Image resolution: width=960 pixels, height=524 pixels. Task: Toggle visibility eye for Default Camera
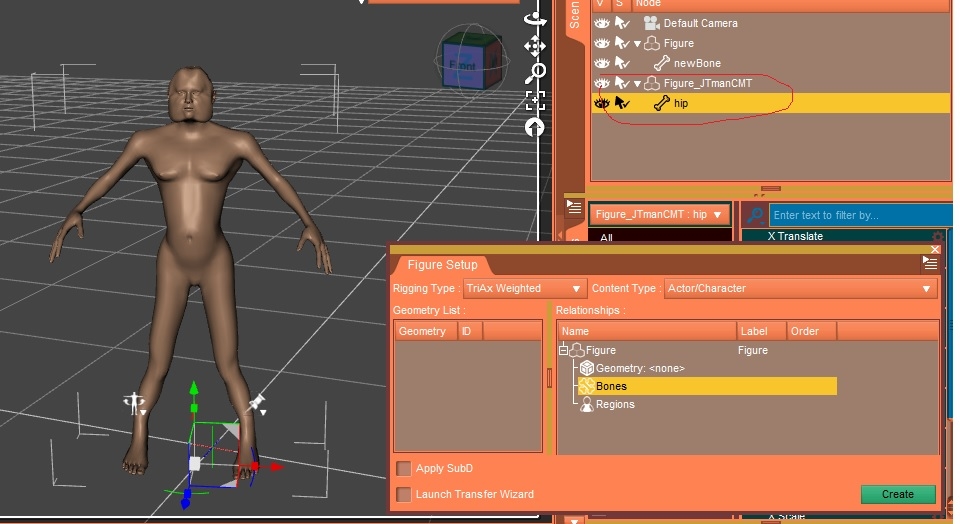pos(602,23)
